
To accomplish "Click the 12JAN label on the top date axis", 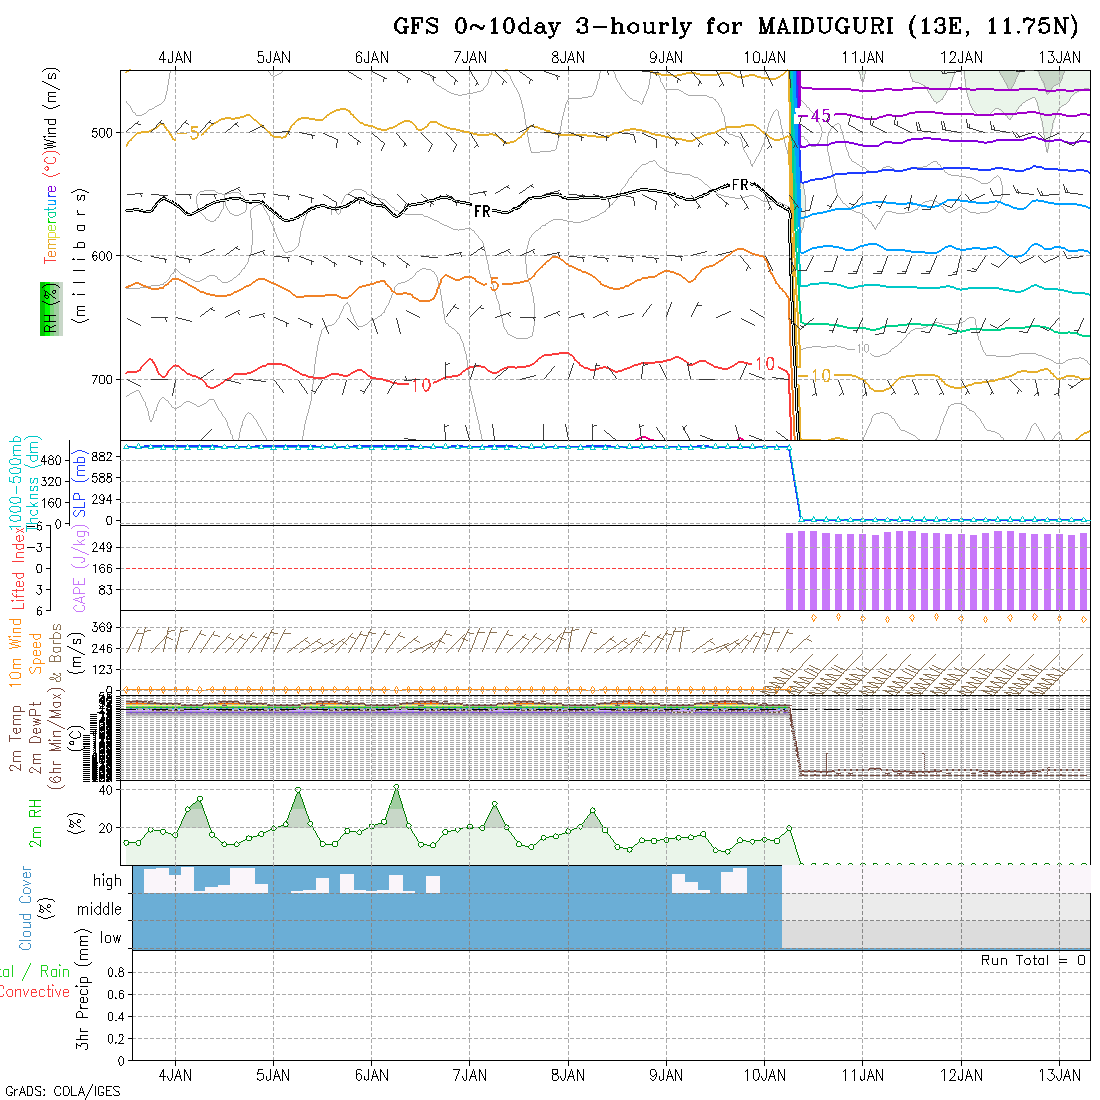I will click(961, 58).
